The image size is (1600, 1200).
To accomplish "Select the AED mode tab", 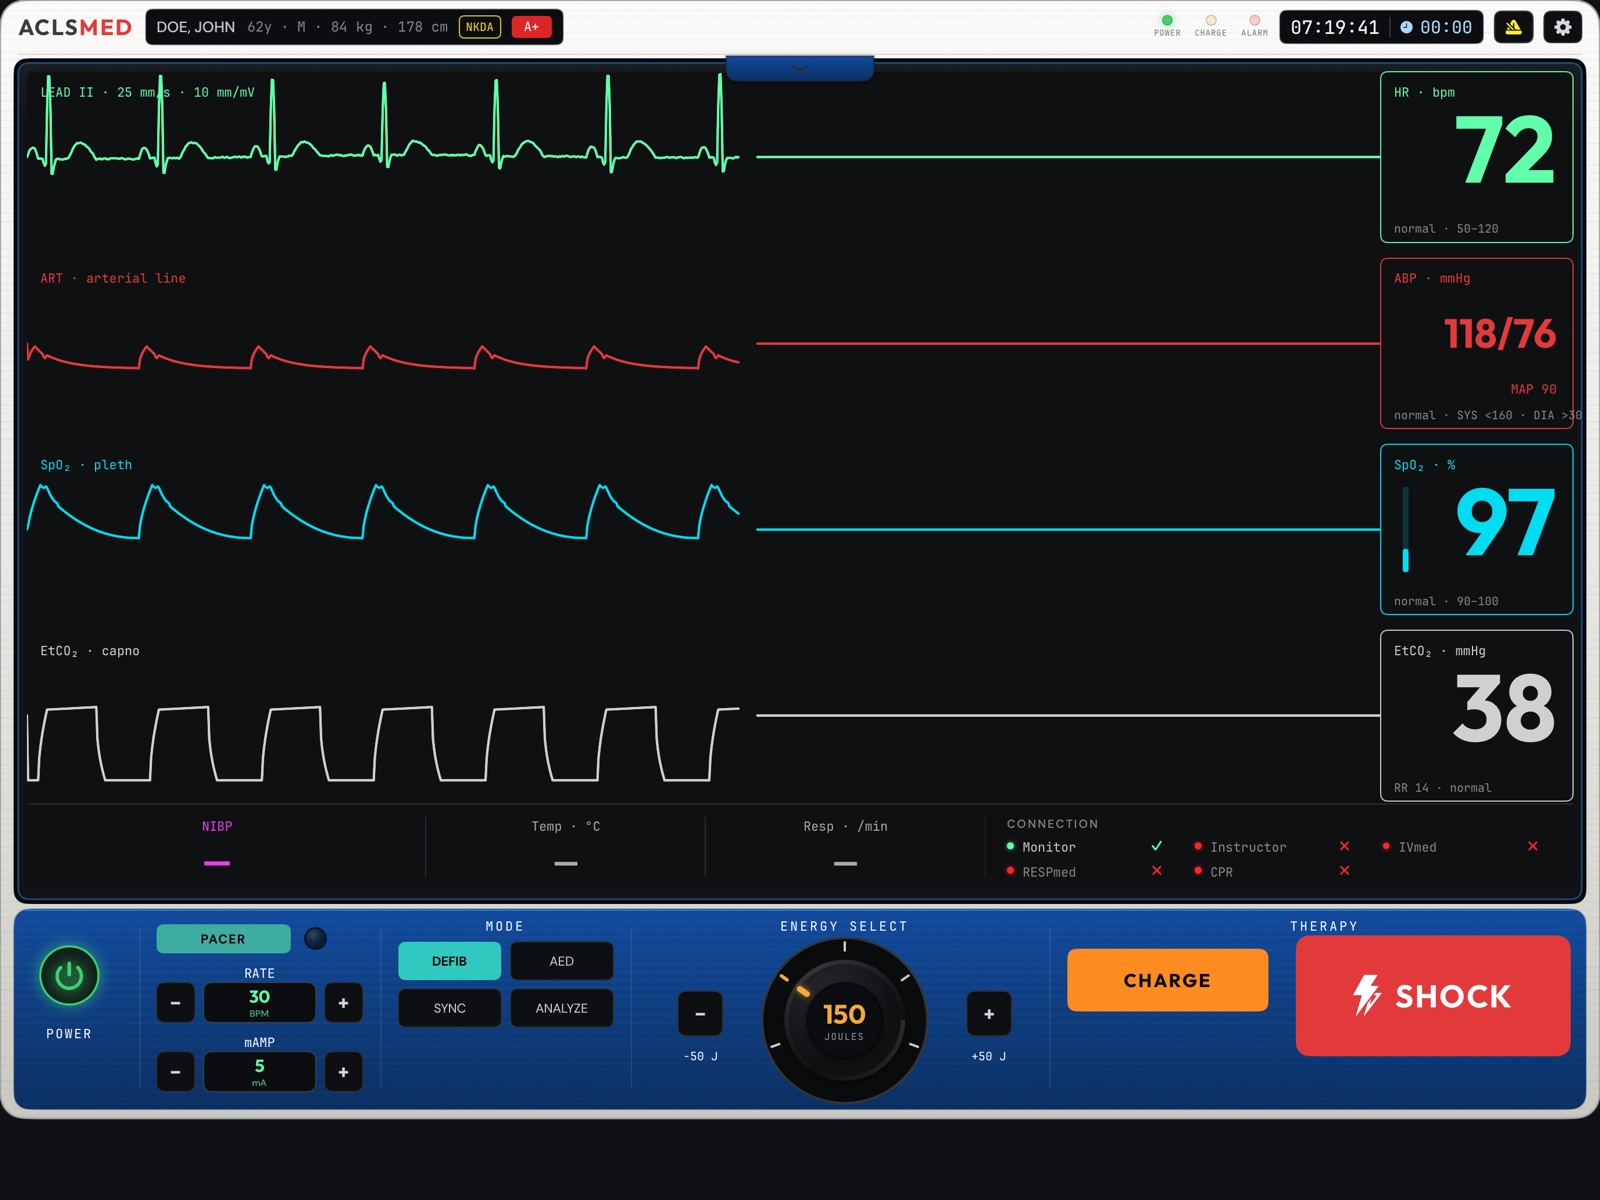I will pos(561,961).
